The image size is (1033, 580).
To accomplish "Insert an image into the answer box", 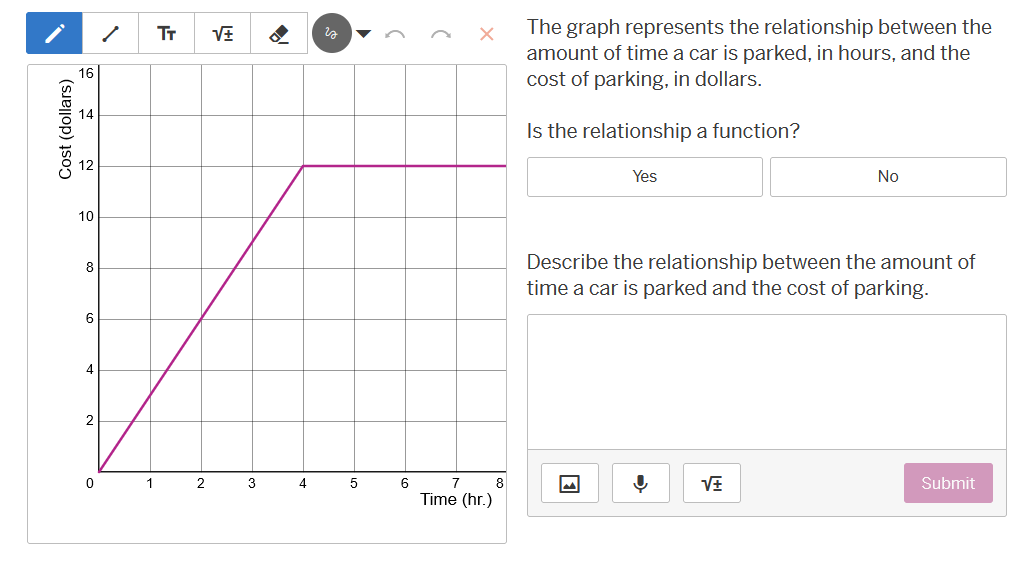I will point(569,483).
